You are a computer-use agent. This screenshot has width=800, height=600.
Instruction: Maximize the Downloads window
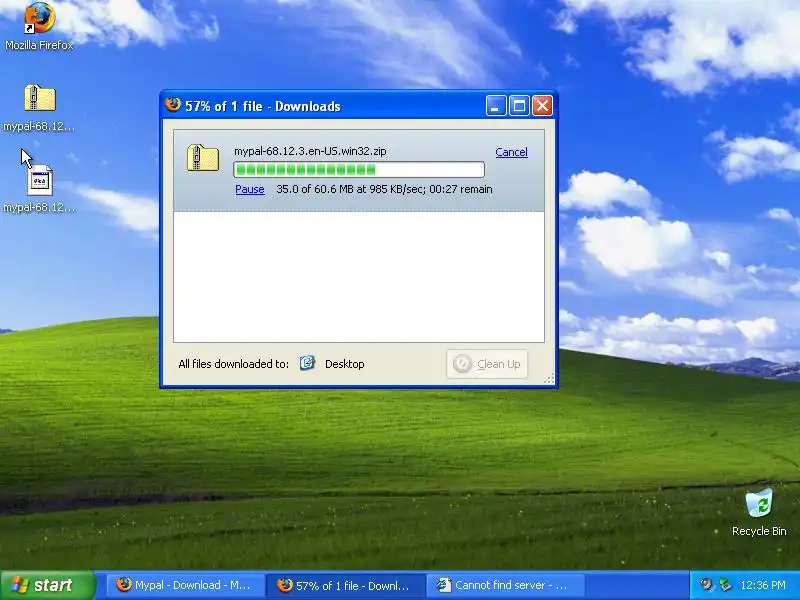pos(519,106)
